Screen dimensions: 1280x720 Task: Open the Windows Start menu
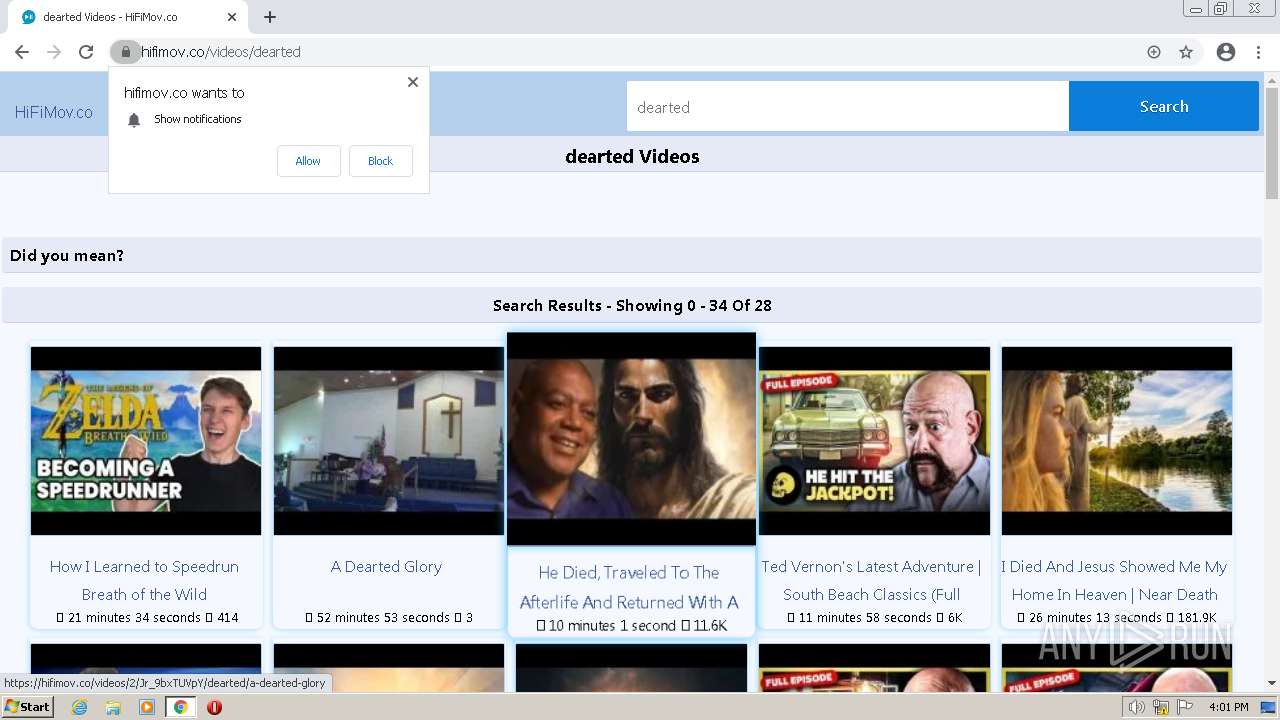point(28,707)
